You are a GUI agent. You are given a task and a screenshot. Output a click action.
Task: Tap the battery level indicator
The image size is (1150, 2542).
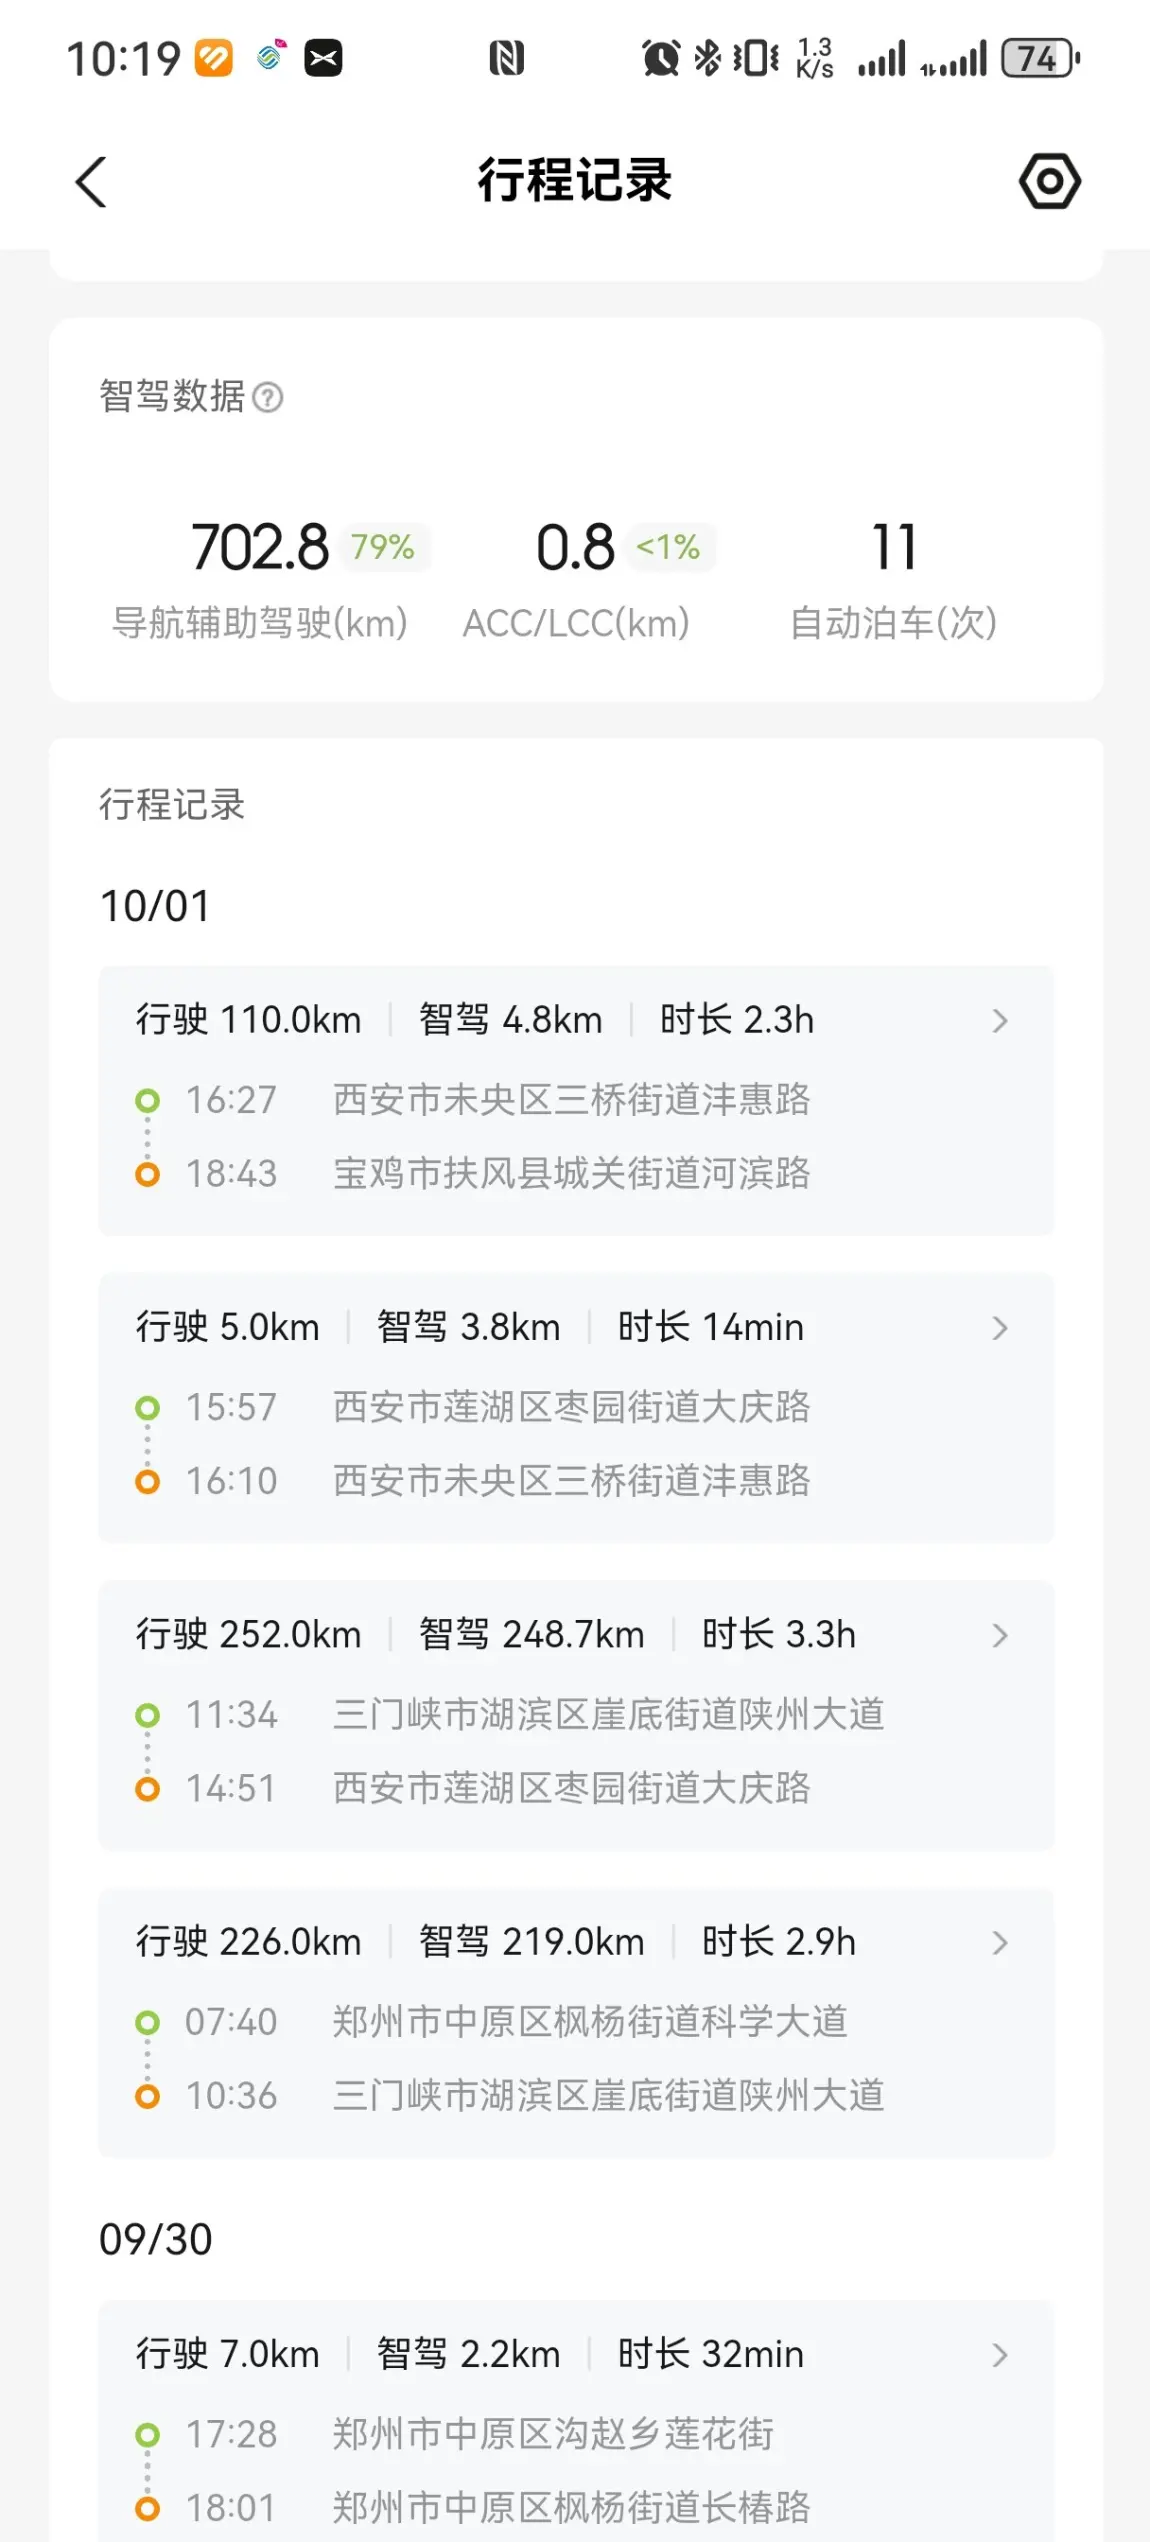pyautogui.click(x=1040, y=58)
